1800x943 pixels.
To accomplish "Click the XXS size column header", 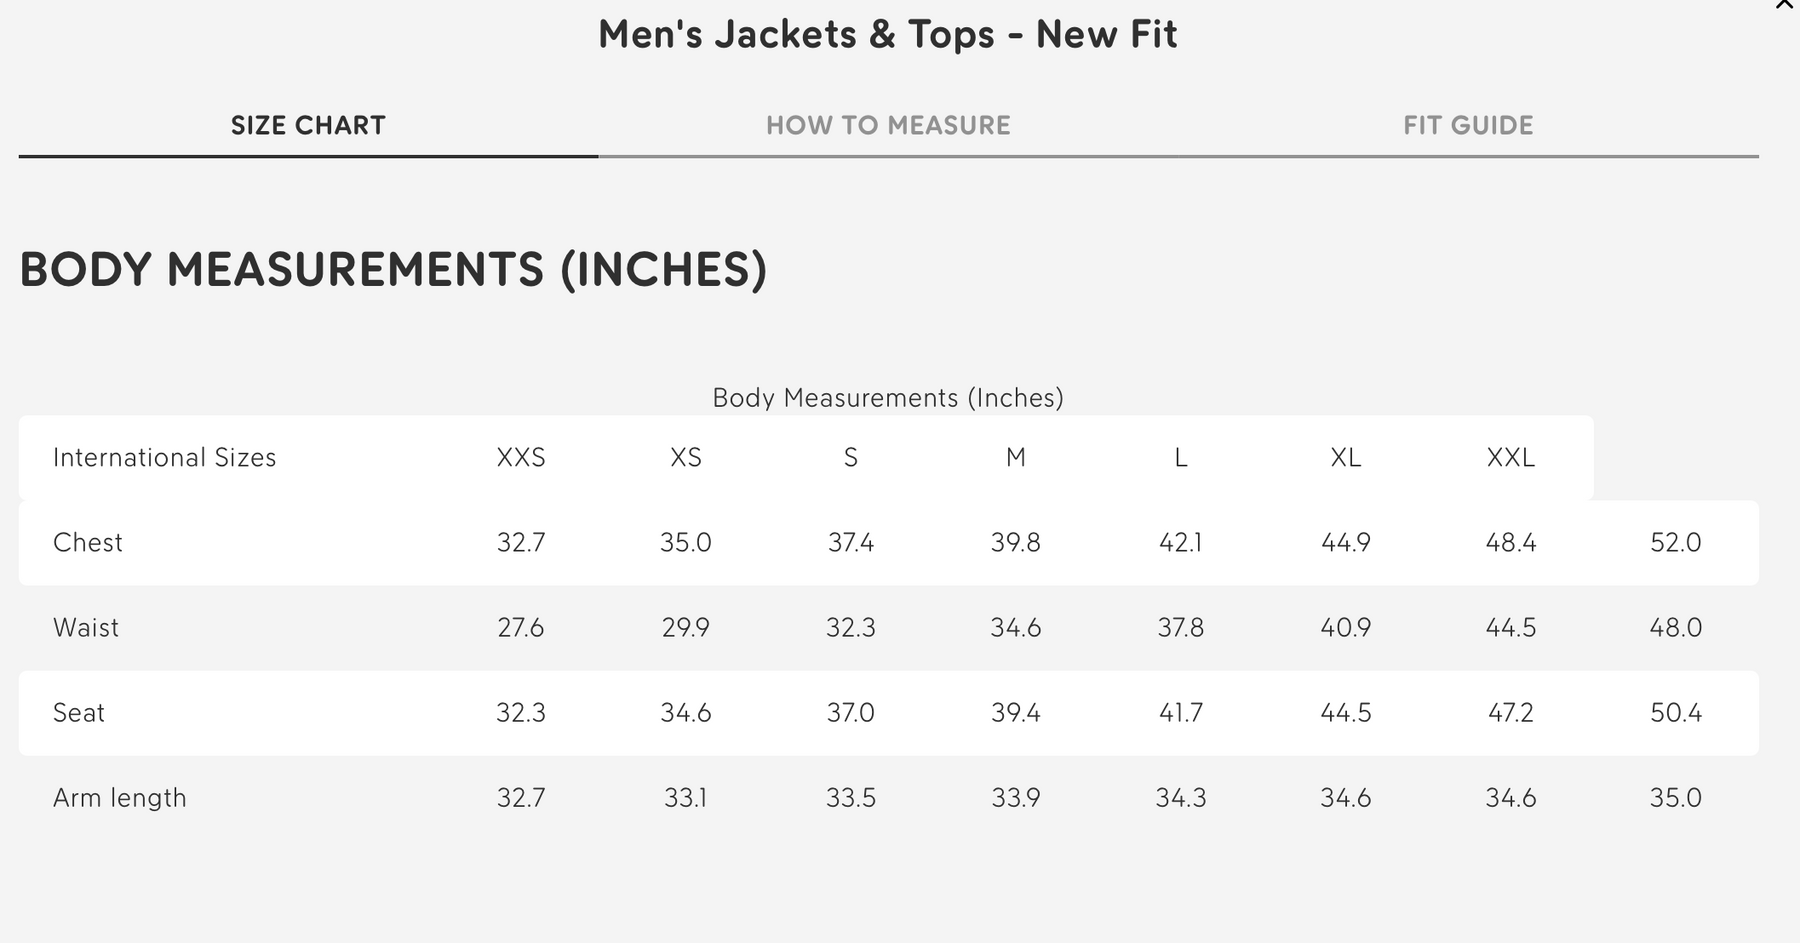I will tap(521, 458).
